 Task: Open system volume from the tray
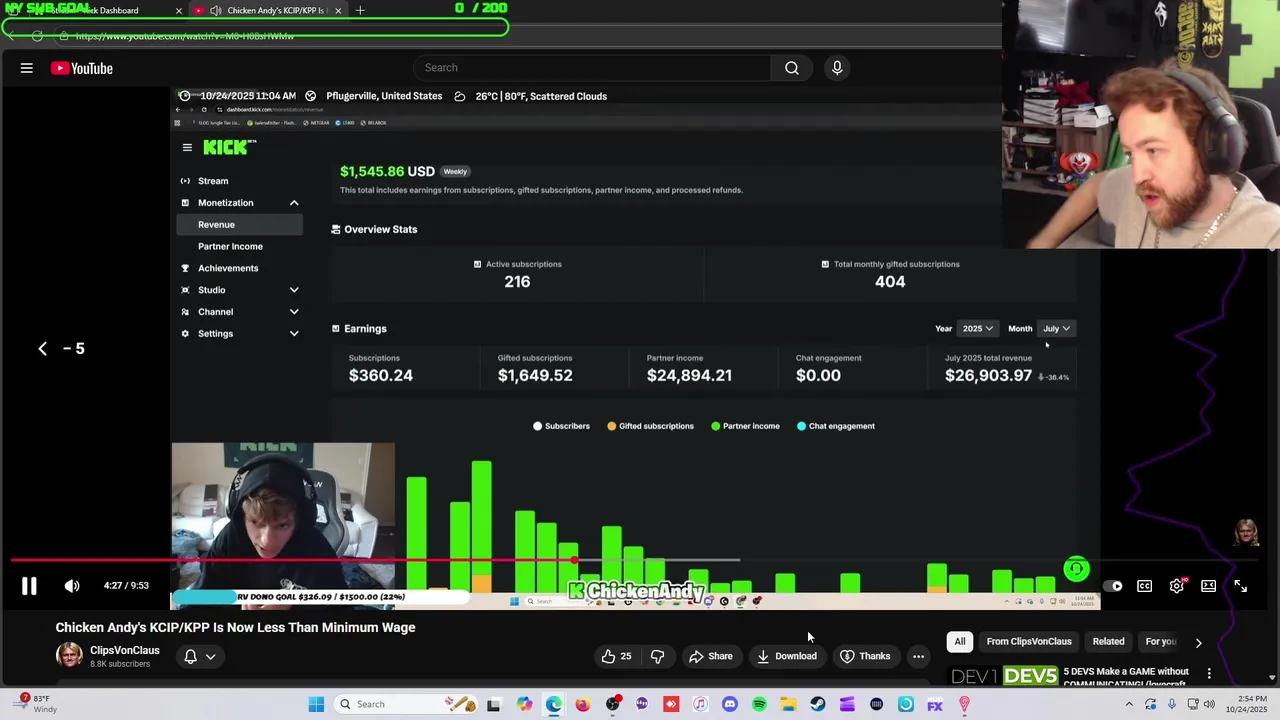click(x=1211, y=704)
